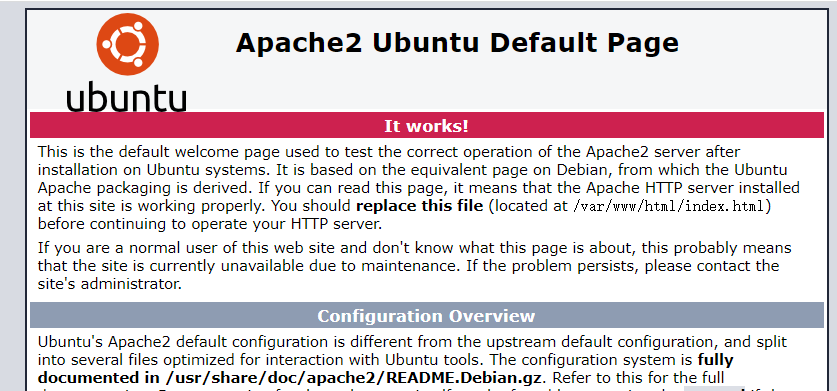Click the bold replace this file text

(x=420, y=206)
